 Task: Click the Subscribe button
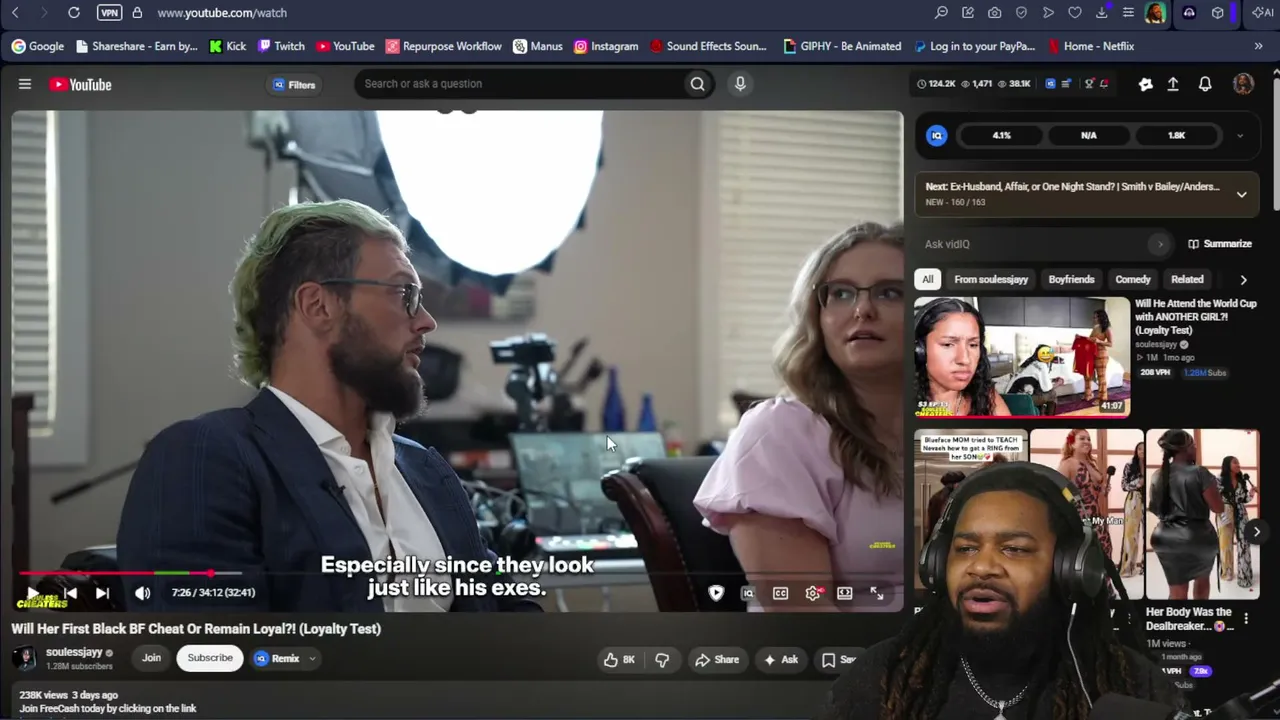pyautogui.click(x=210, y=658)
